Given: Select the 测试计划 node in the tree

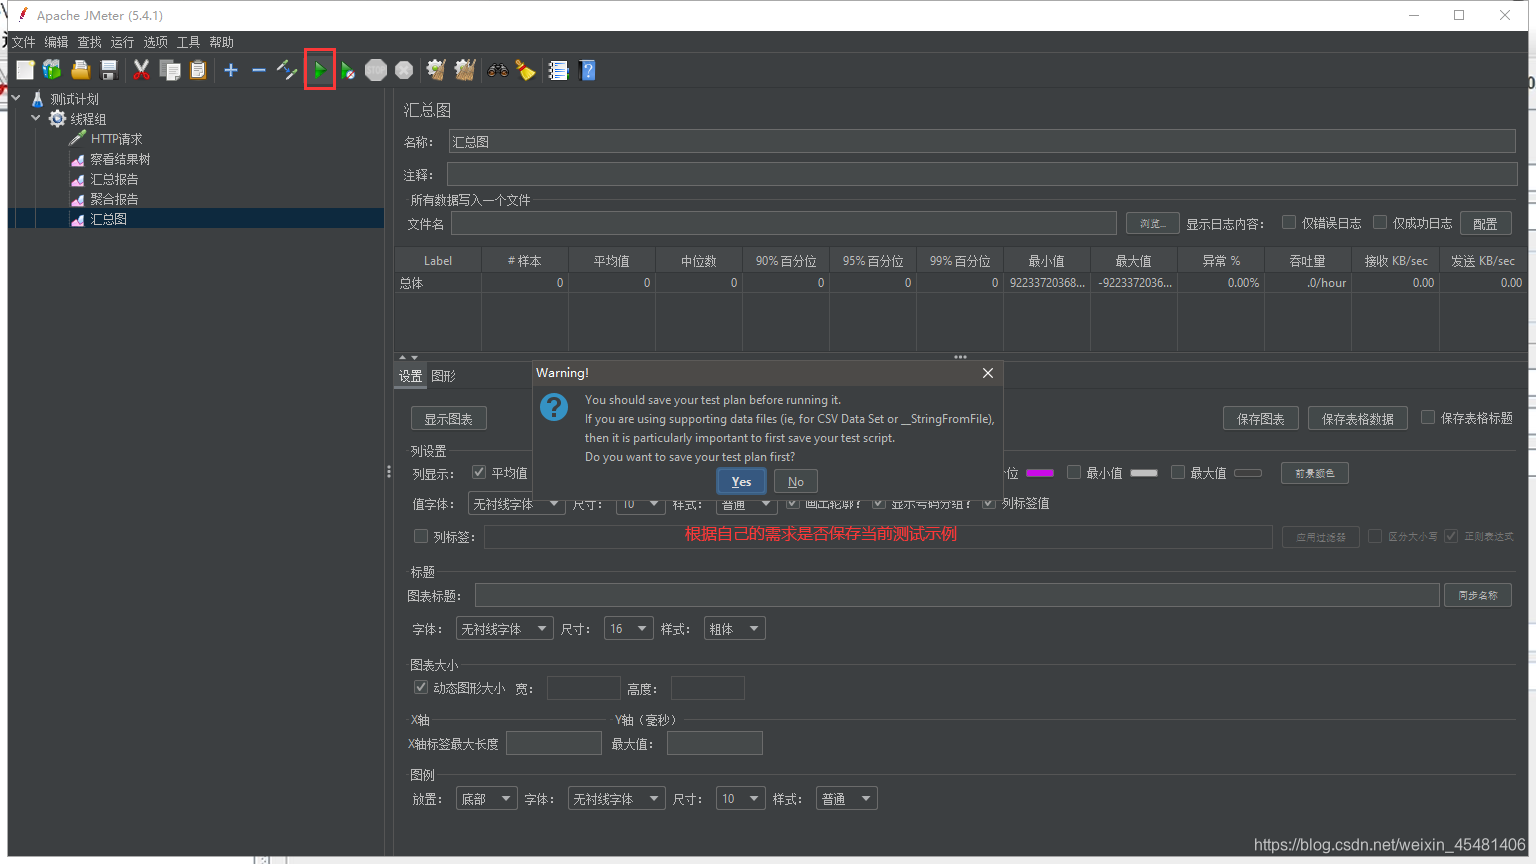Looking at the screenshot, I should coord(74,99).
